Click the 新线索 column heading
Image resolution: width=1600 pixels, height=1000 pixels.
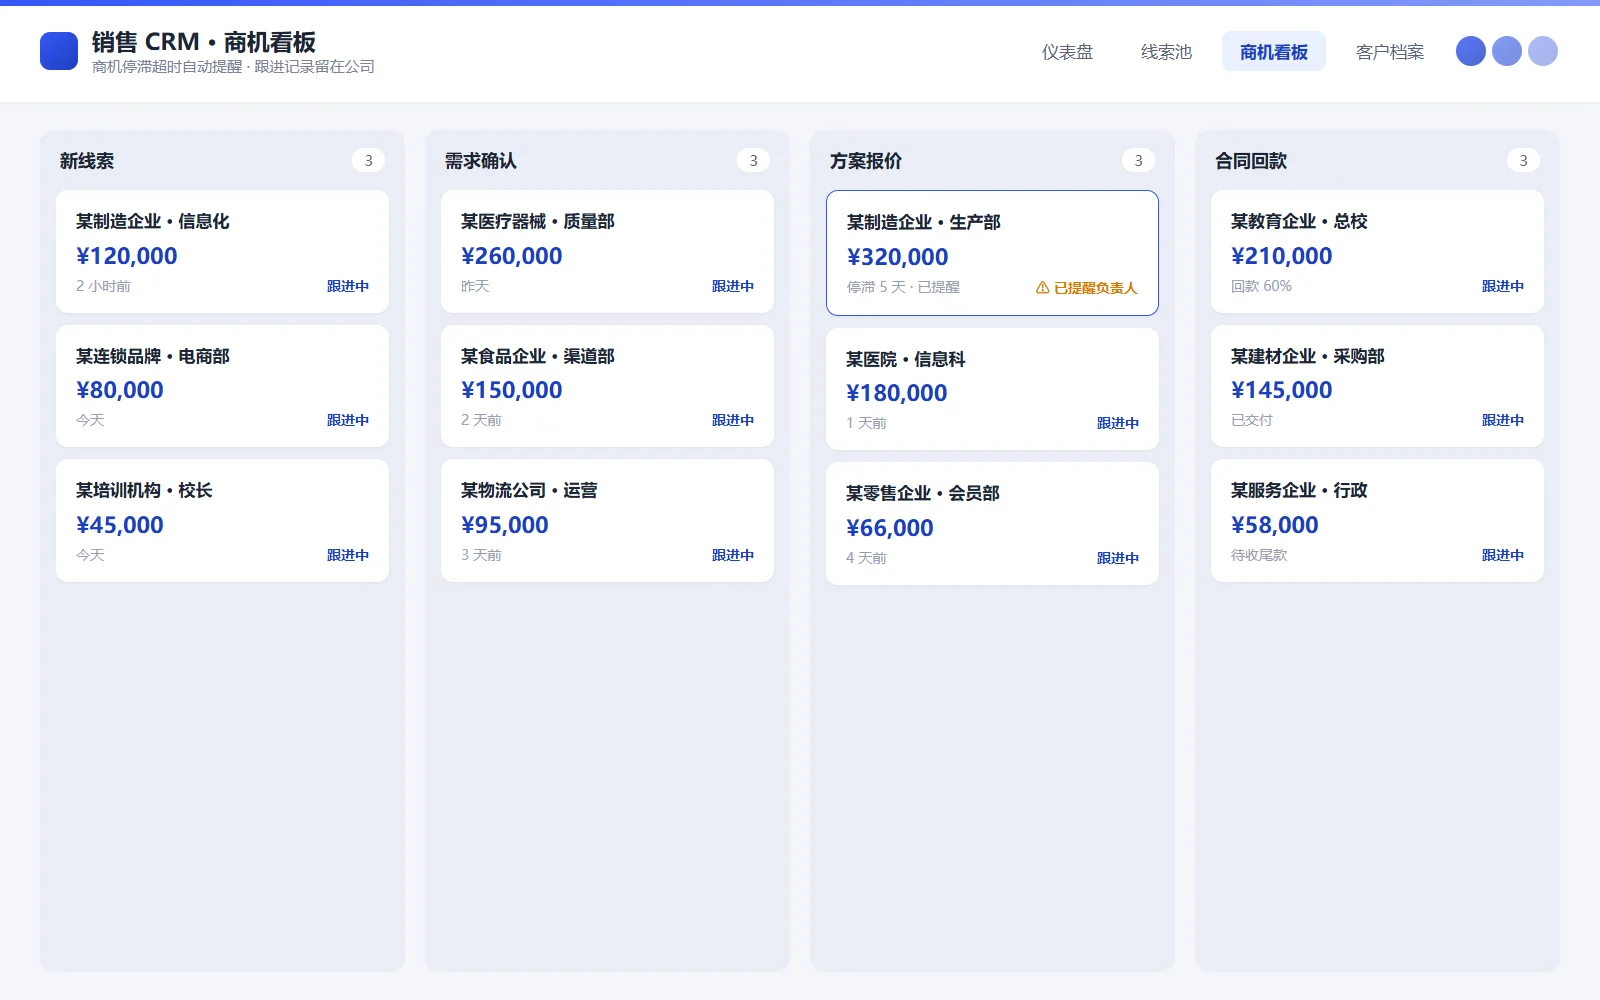click(87, 161)
